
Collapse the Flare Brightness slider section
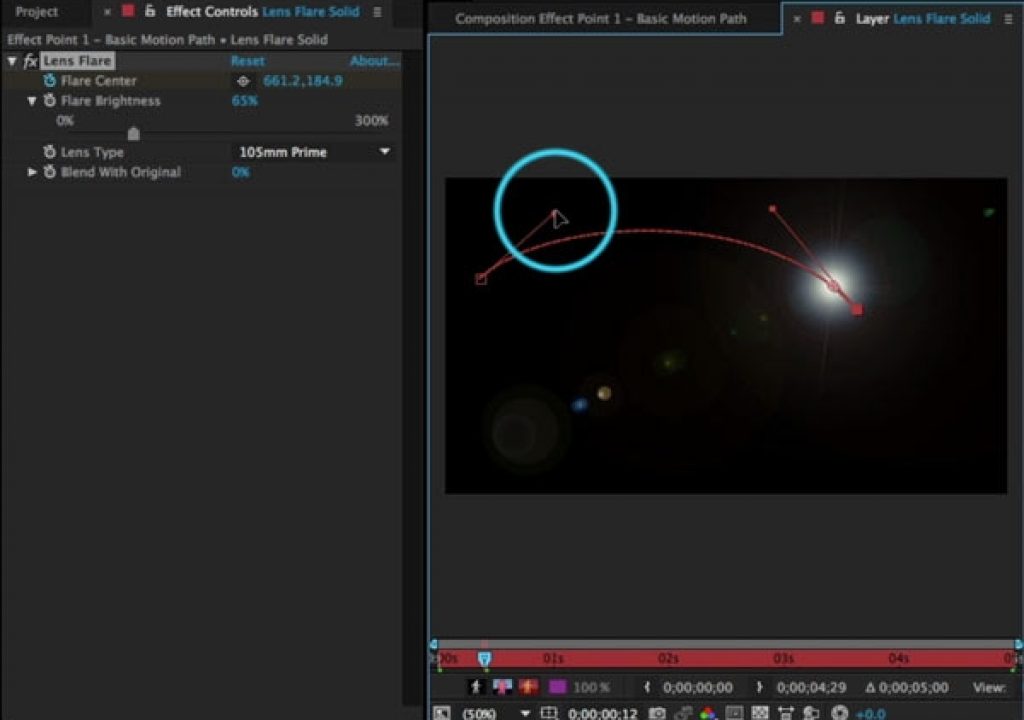coord(31,101)
